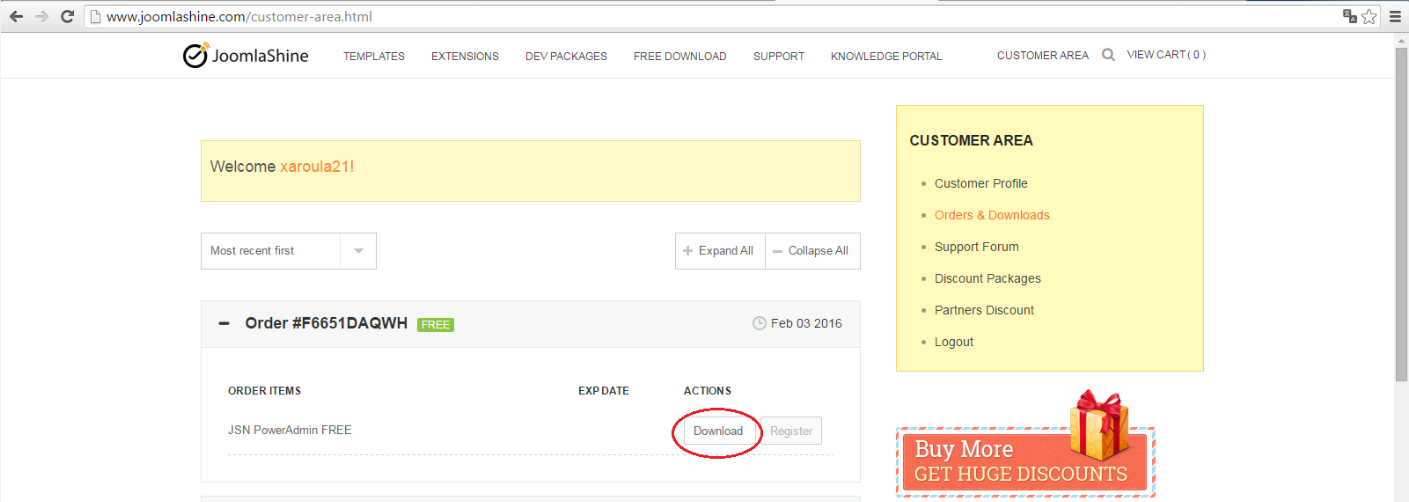This screenshot has width=1409, height=502.
Task: Click the Feb 03 2016 order date
Action: (797, 324)
